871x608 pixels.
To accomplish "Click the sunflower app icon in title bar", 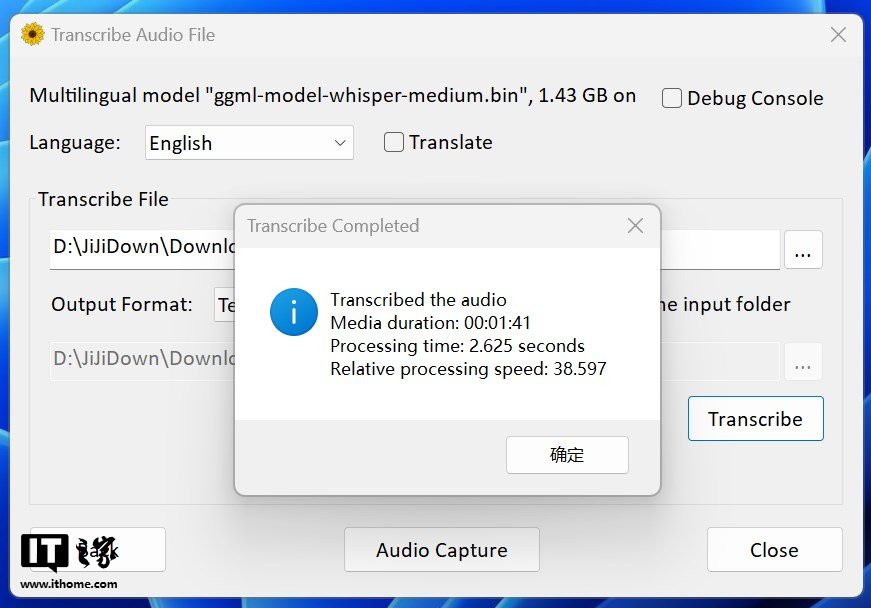I will coord(33,35).
